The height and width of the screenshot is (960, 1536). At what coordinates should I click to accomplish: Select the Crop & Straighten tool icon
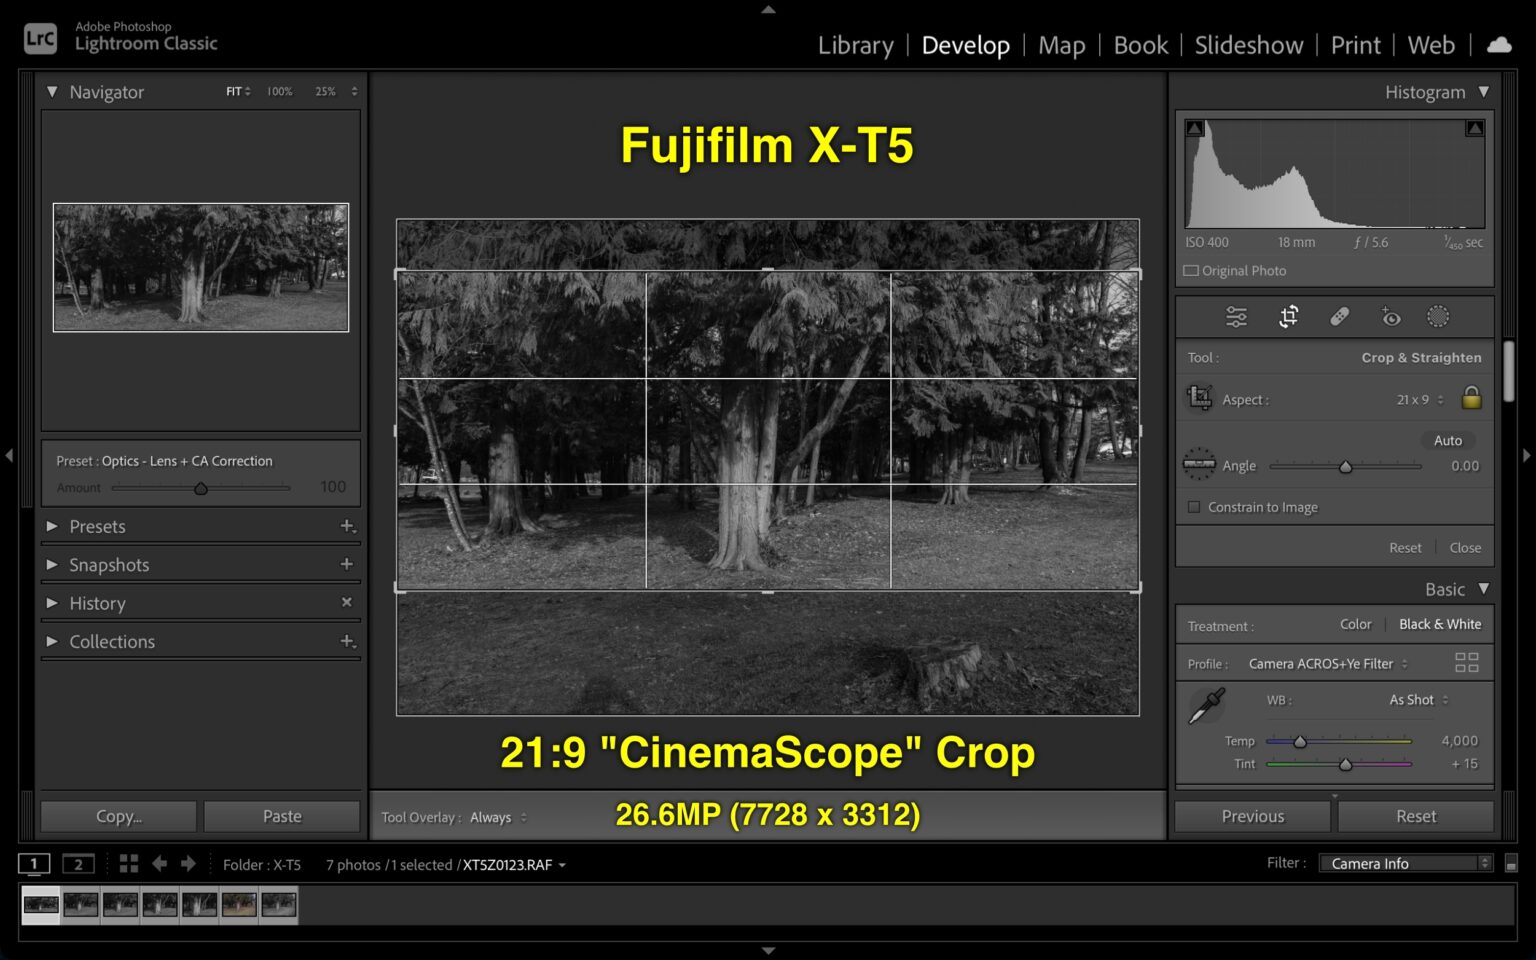click(x=1288, y=316)
